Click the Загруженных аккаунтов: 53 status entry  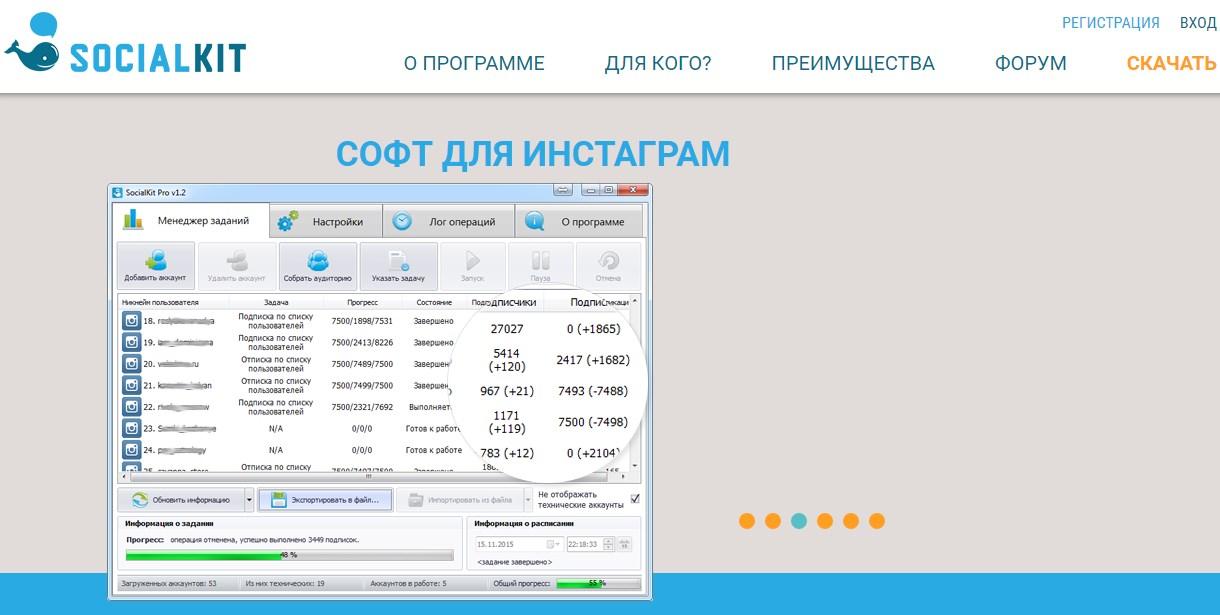point(168,583)
